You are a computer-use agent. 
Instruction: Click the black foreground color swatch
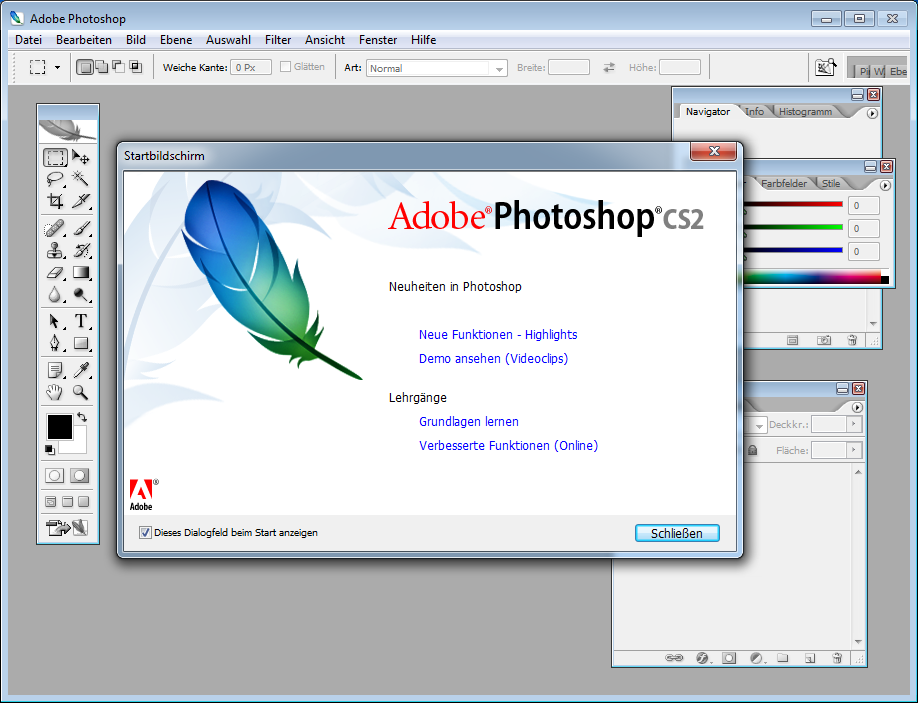[x=60, y=427]
